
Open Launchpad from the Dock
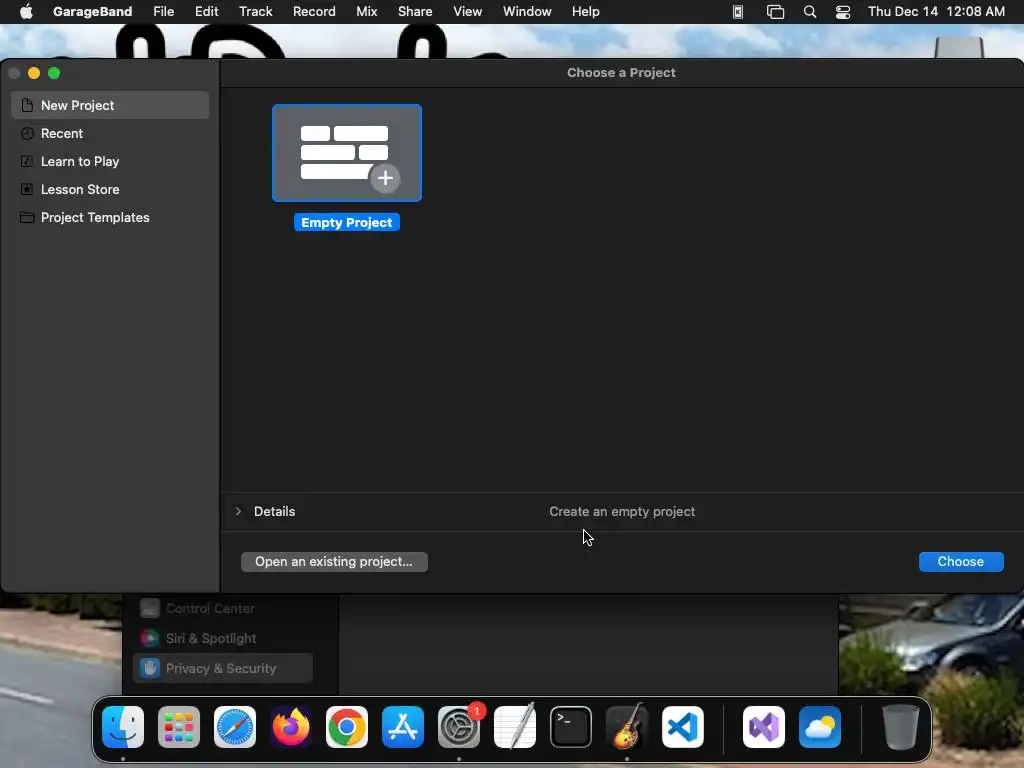tap(179, 727)
